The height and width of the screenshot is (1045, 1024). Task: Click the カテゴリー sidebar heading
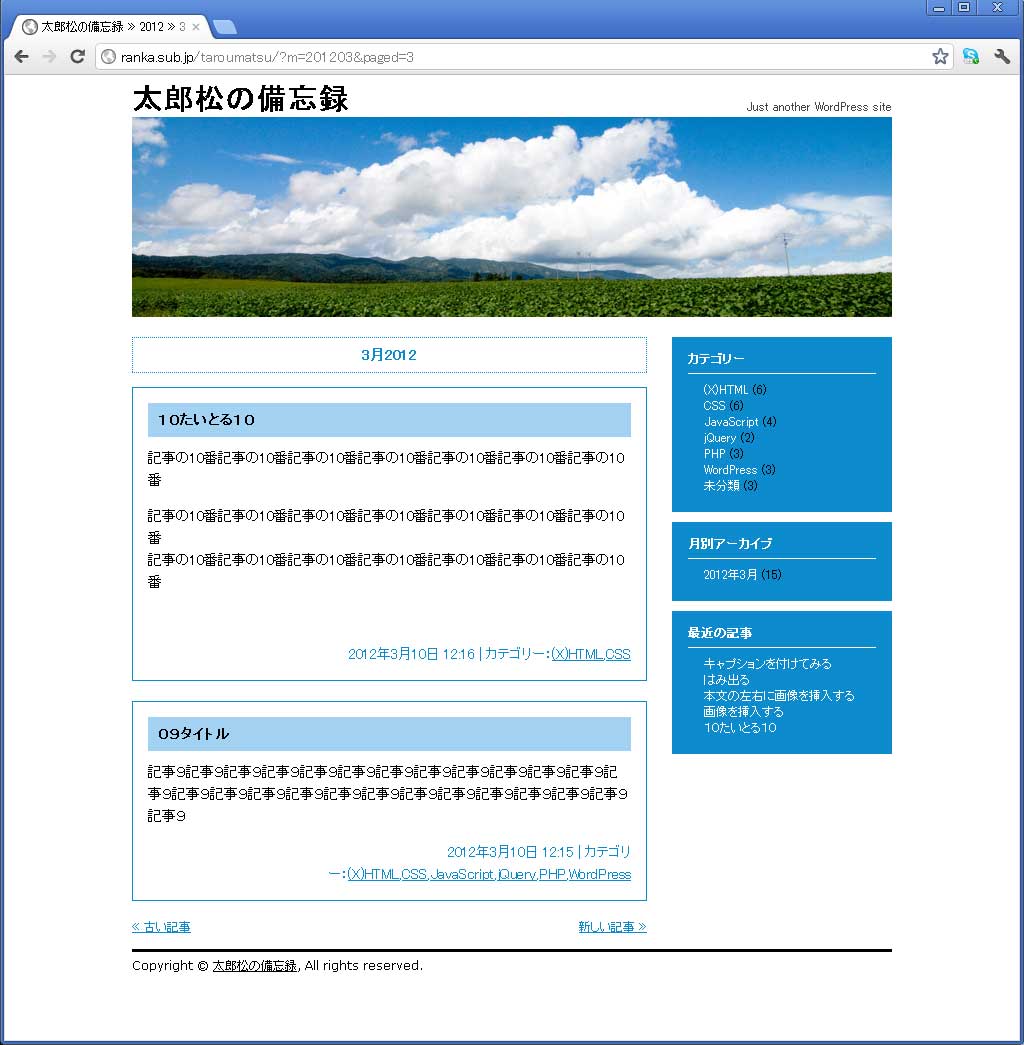(716, 358)
